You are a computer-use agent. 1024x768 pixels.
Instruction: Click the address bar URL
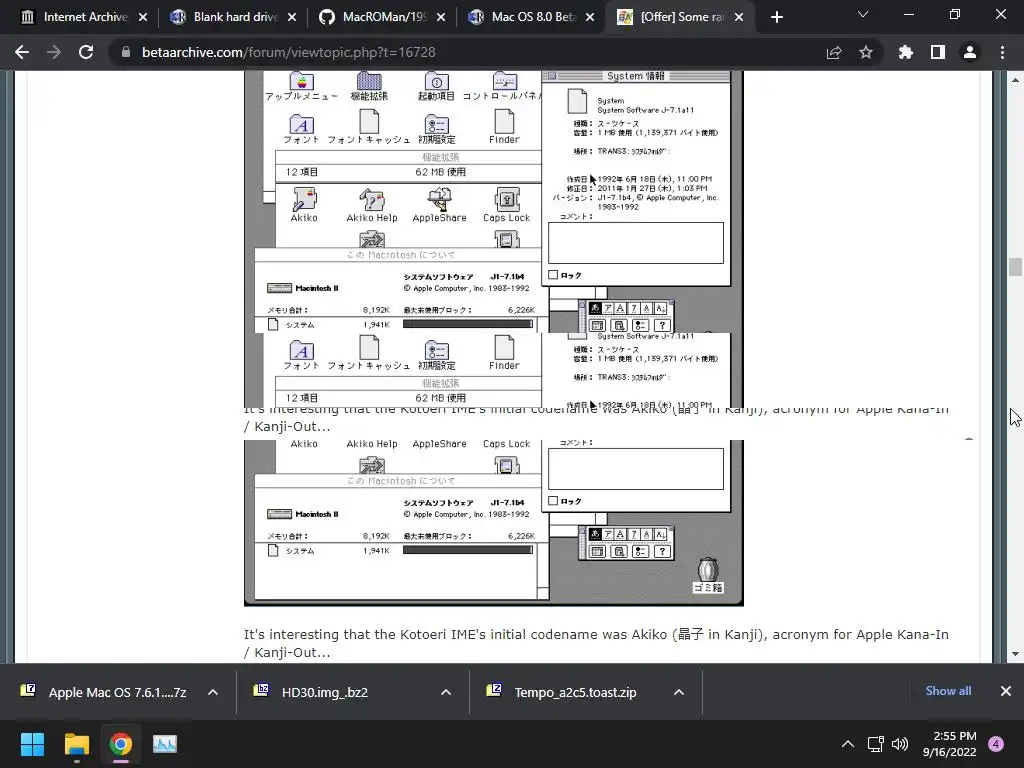click(x=289, y=52)
